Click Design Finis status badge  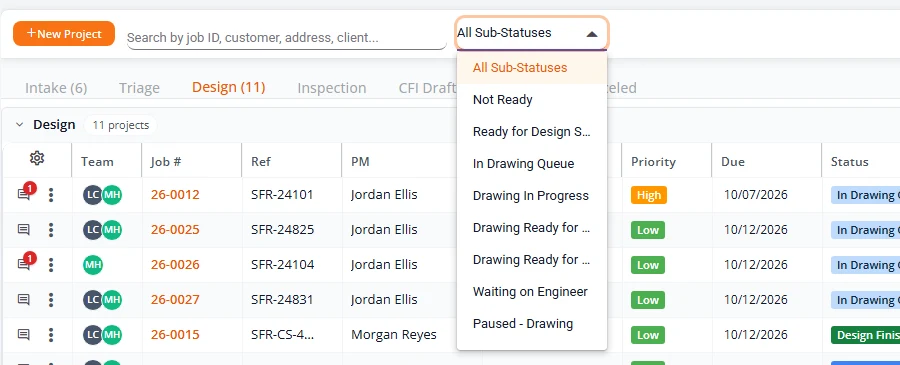tap(865, 335)
